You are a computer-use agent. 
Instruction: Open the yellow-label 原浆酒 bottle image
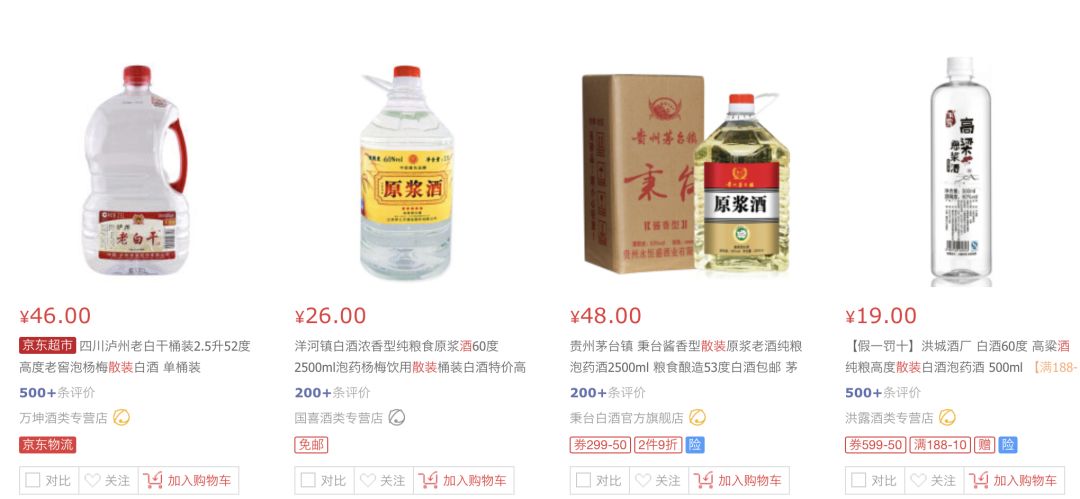pyautogui.click(x=407, y=172)
